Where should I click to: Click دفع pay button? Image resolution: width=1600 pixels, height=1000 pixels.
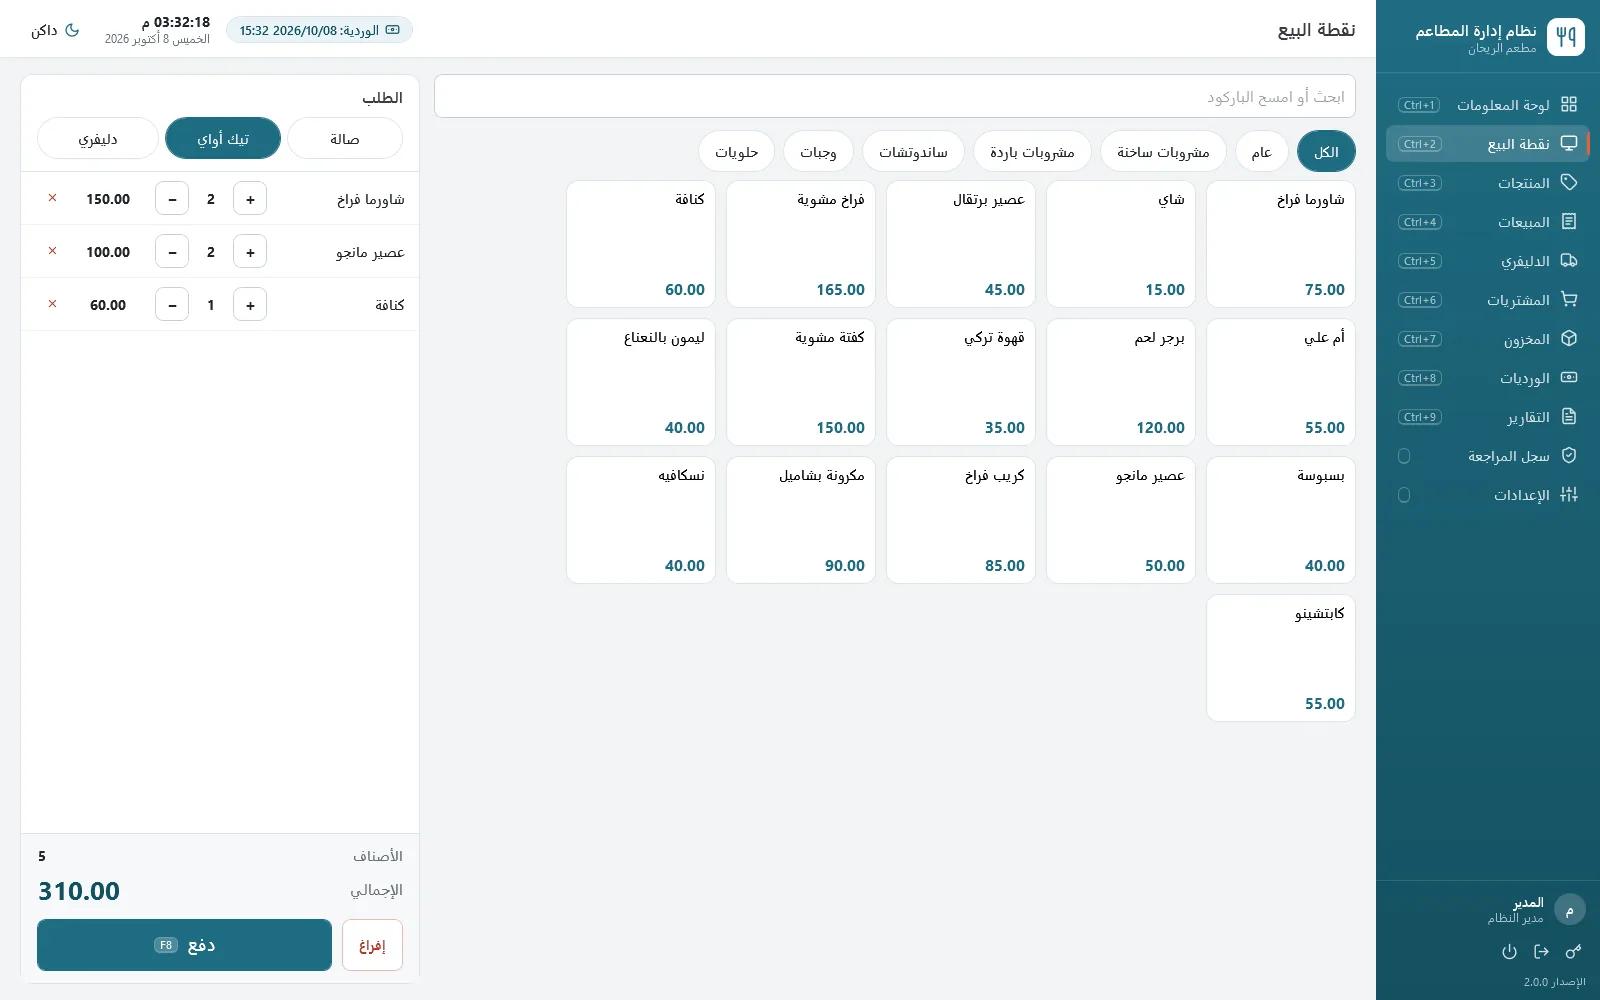click(x=184, y=945)
